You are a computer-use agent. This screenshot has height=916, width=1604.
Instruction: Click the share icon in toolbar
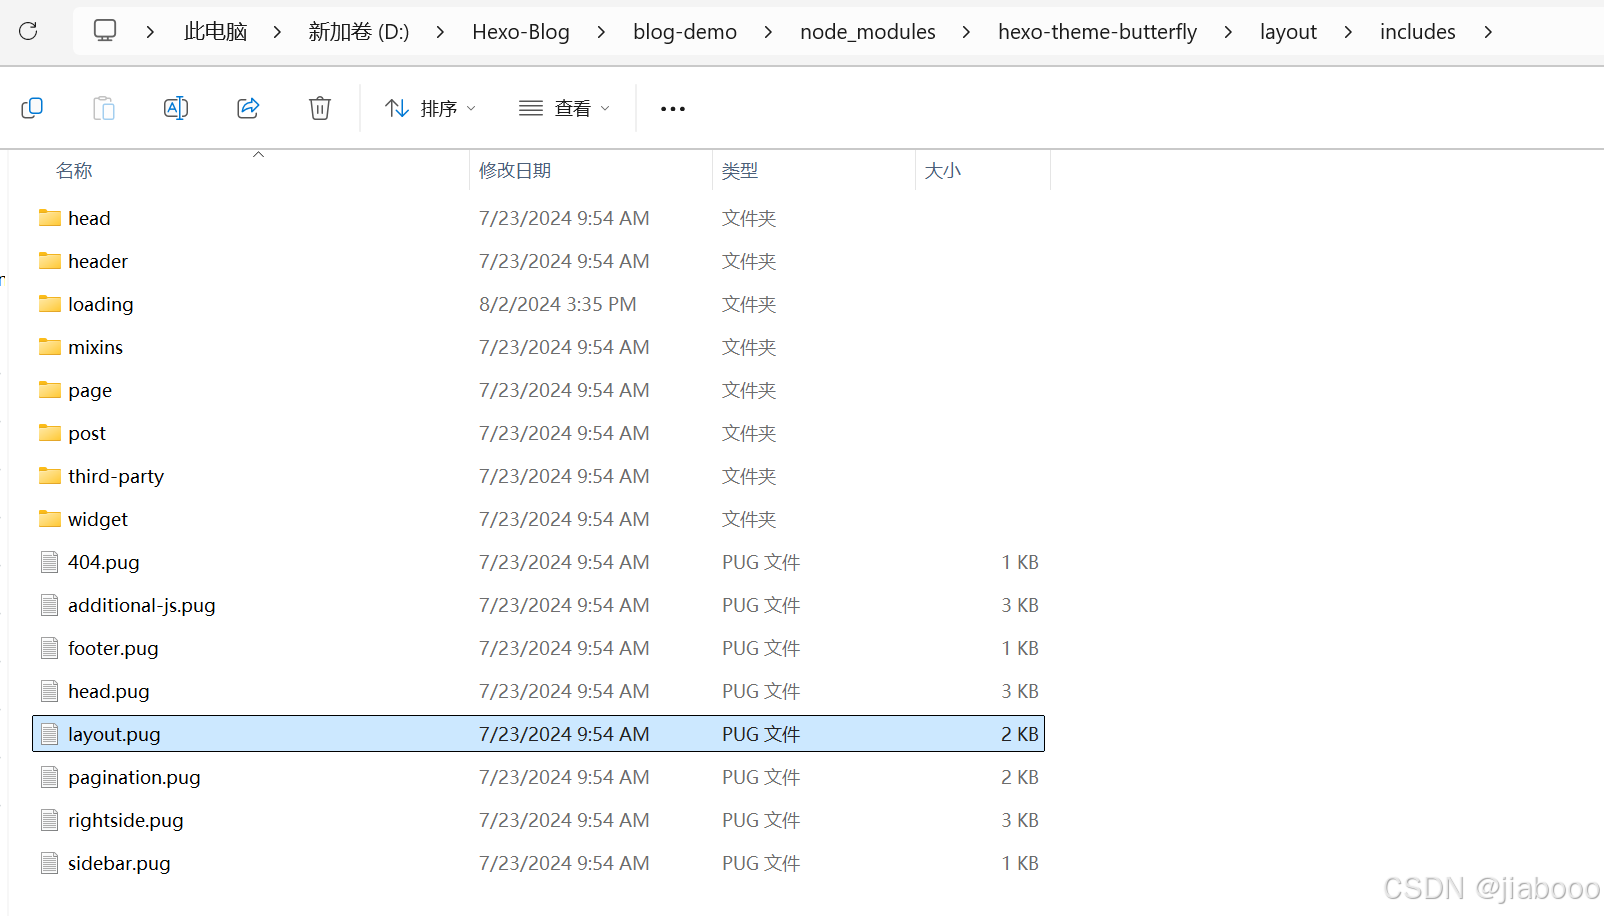[x=248, y=108]
